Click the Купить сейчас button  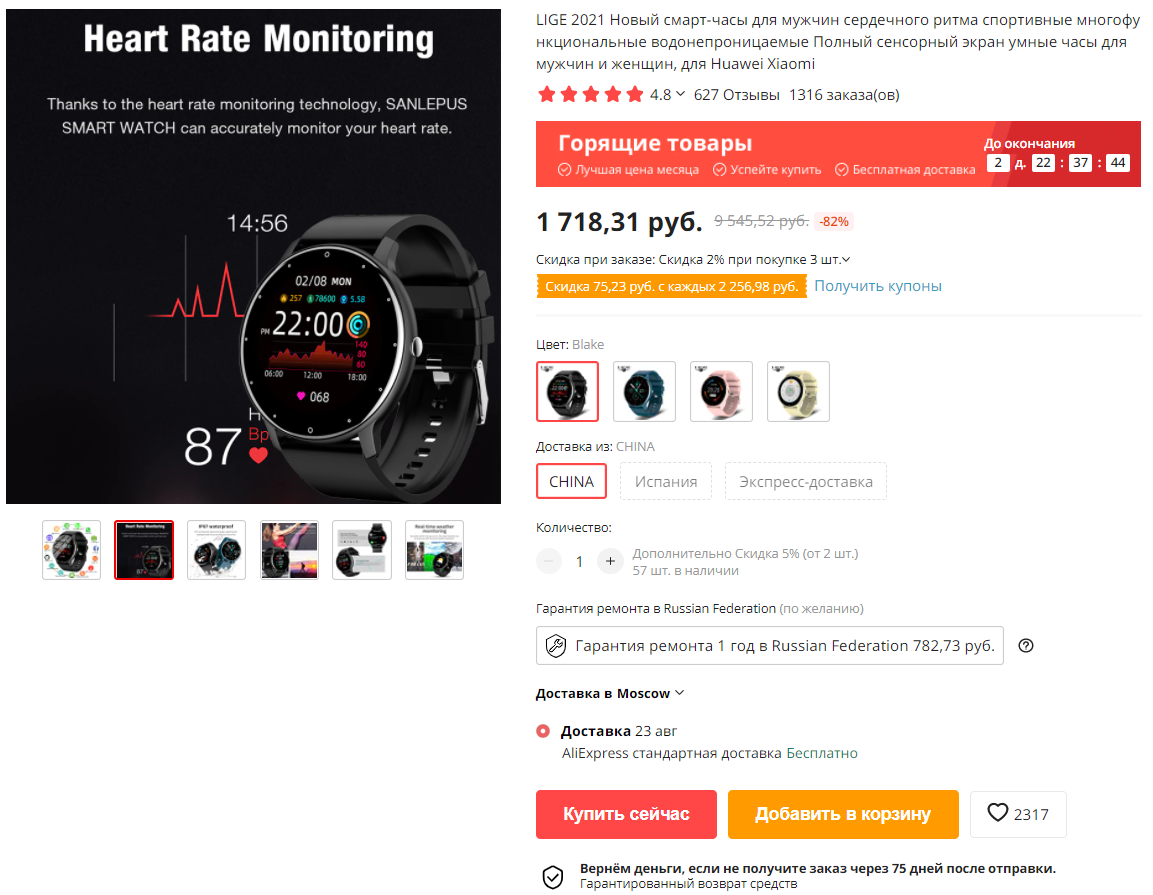tap(627, 814)
